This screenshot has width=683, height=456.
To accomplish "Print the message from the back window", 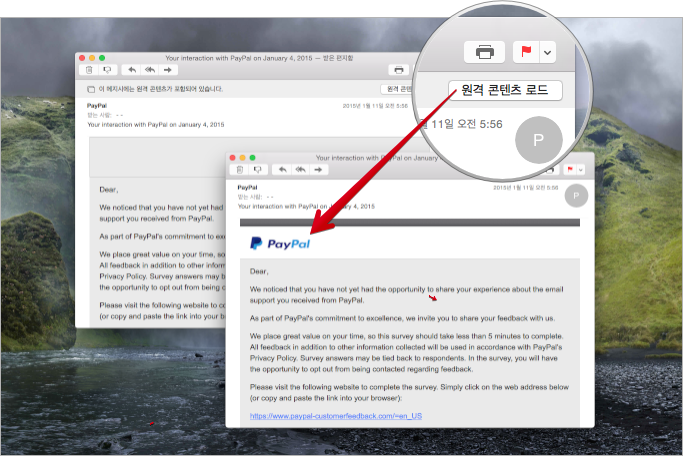I will (399, 70).
